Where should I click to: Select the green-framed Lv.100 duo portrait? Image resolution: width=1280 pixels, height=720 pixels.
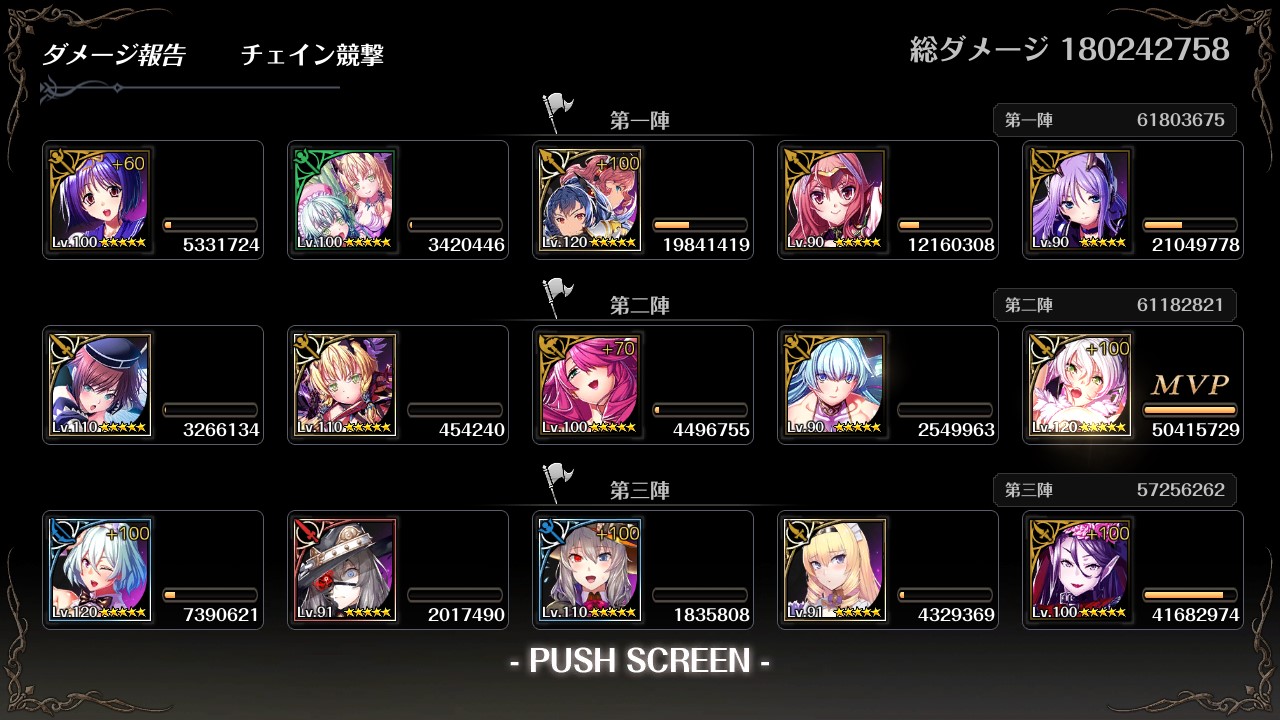(344, 200)
